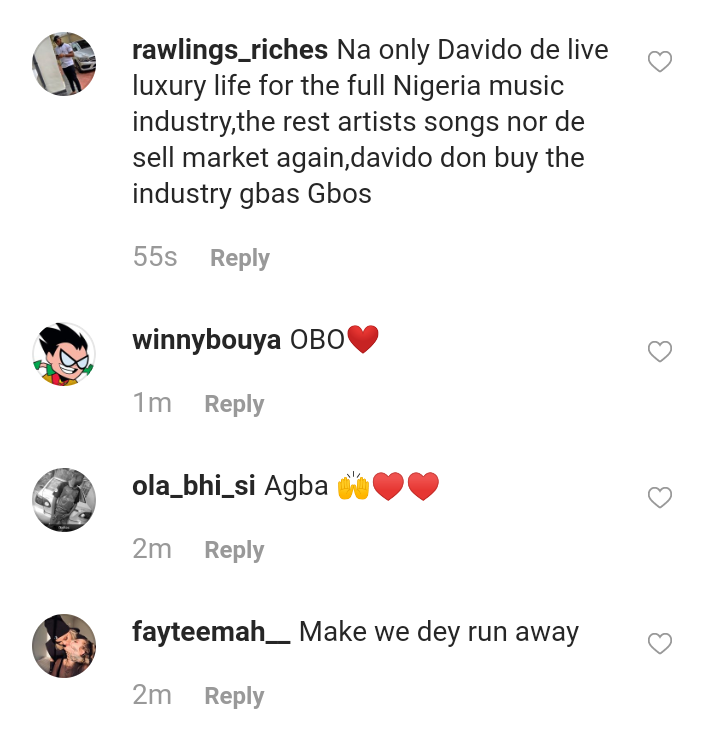
Task: Go to the winnybouya username link
Action: pyautogui.click(x=206, y=340)
